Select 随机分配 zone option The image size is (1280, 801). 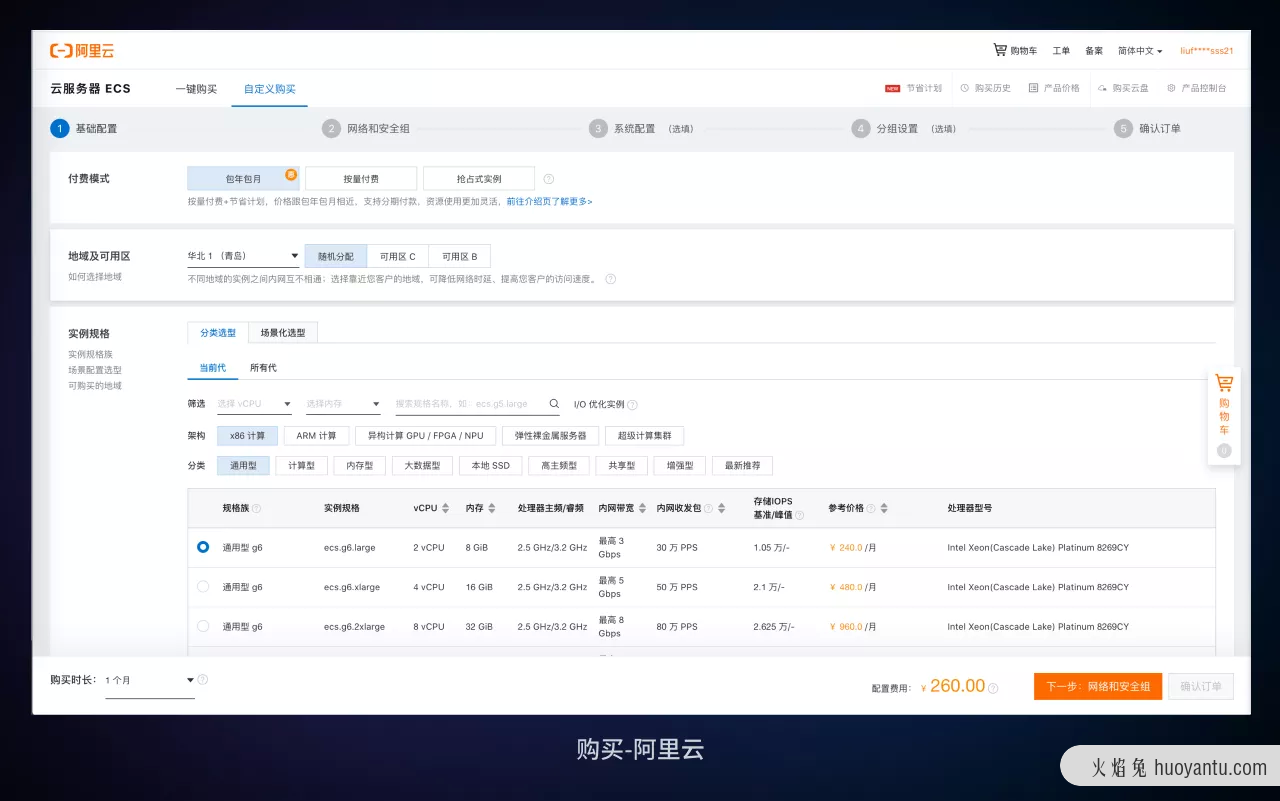tap(336, 256)
